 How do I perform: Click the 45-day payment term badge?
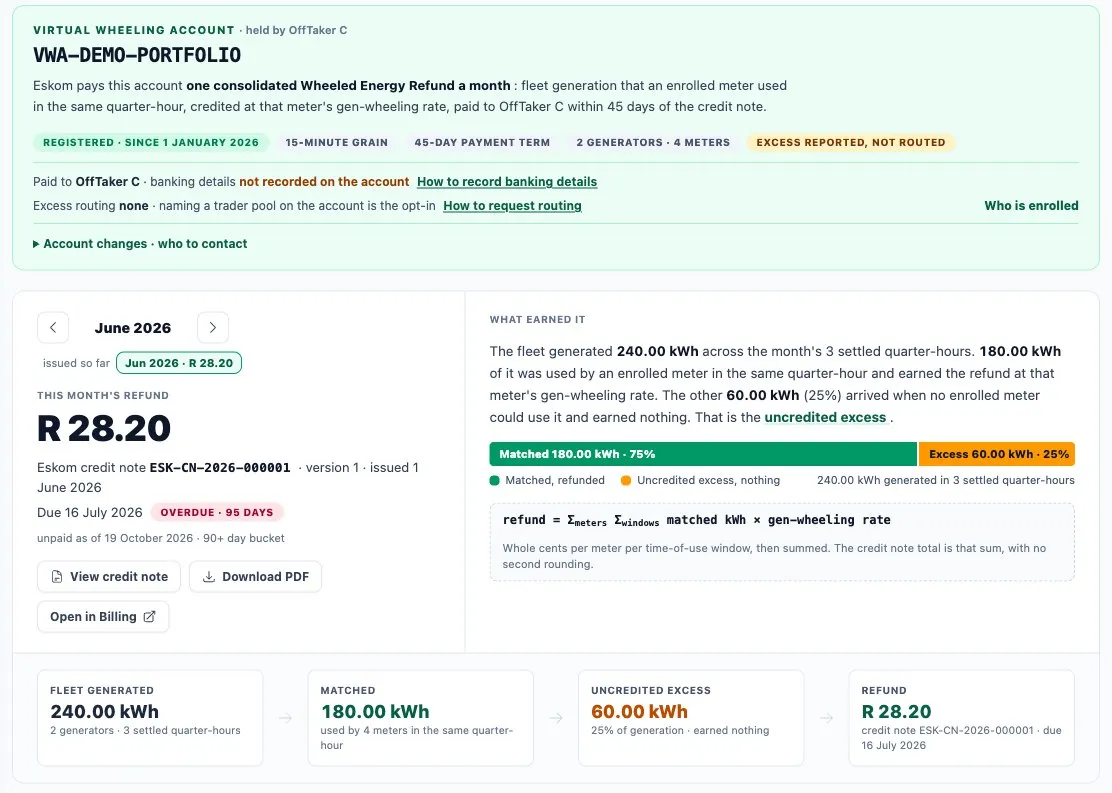482,143
